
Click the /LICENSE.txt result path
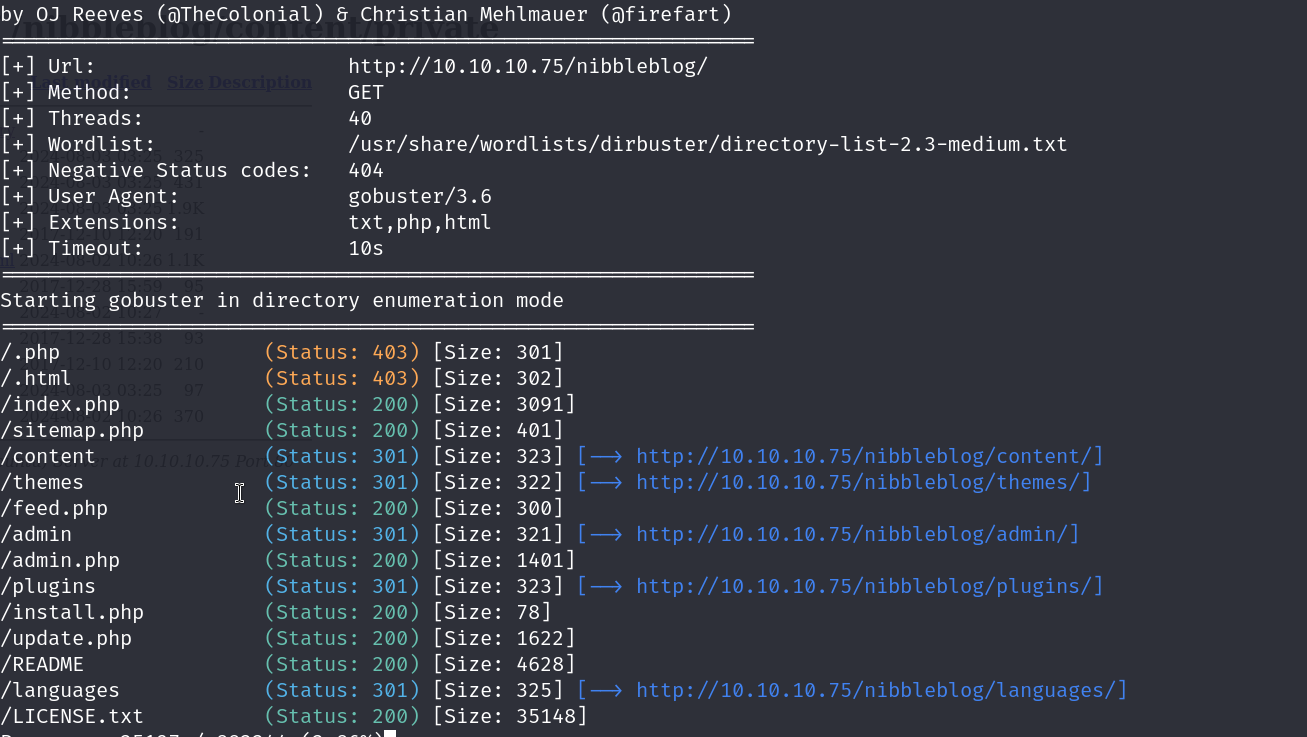(72, 717)
